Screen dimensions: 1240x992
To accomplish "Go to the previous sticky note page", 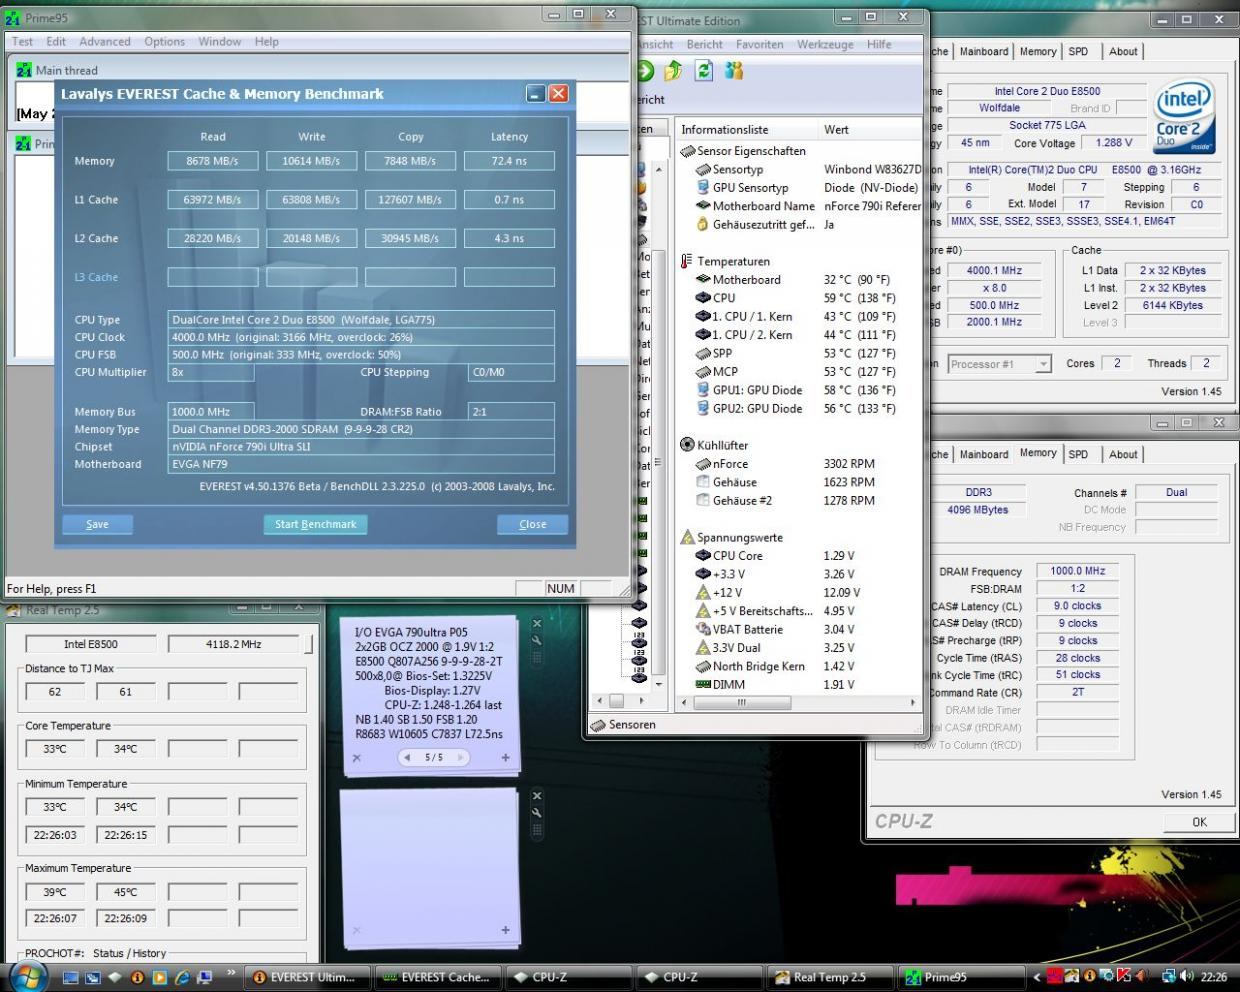I will (408, 758).
